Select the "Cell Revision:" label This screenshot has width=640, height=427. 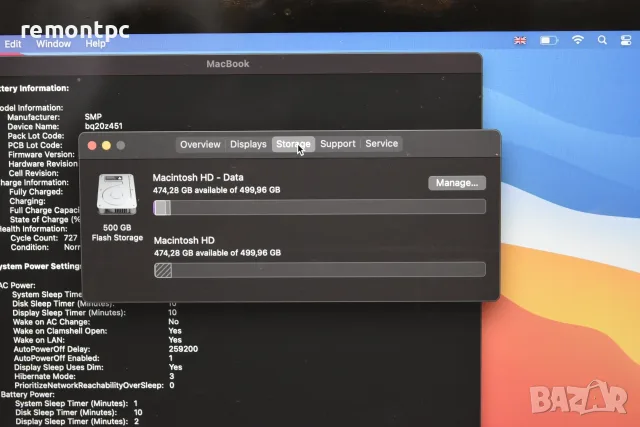[34, 173]
